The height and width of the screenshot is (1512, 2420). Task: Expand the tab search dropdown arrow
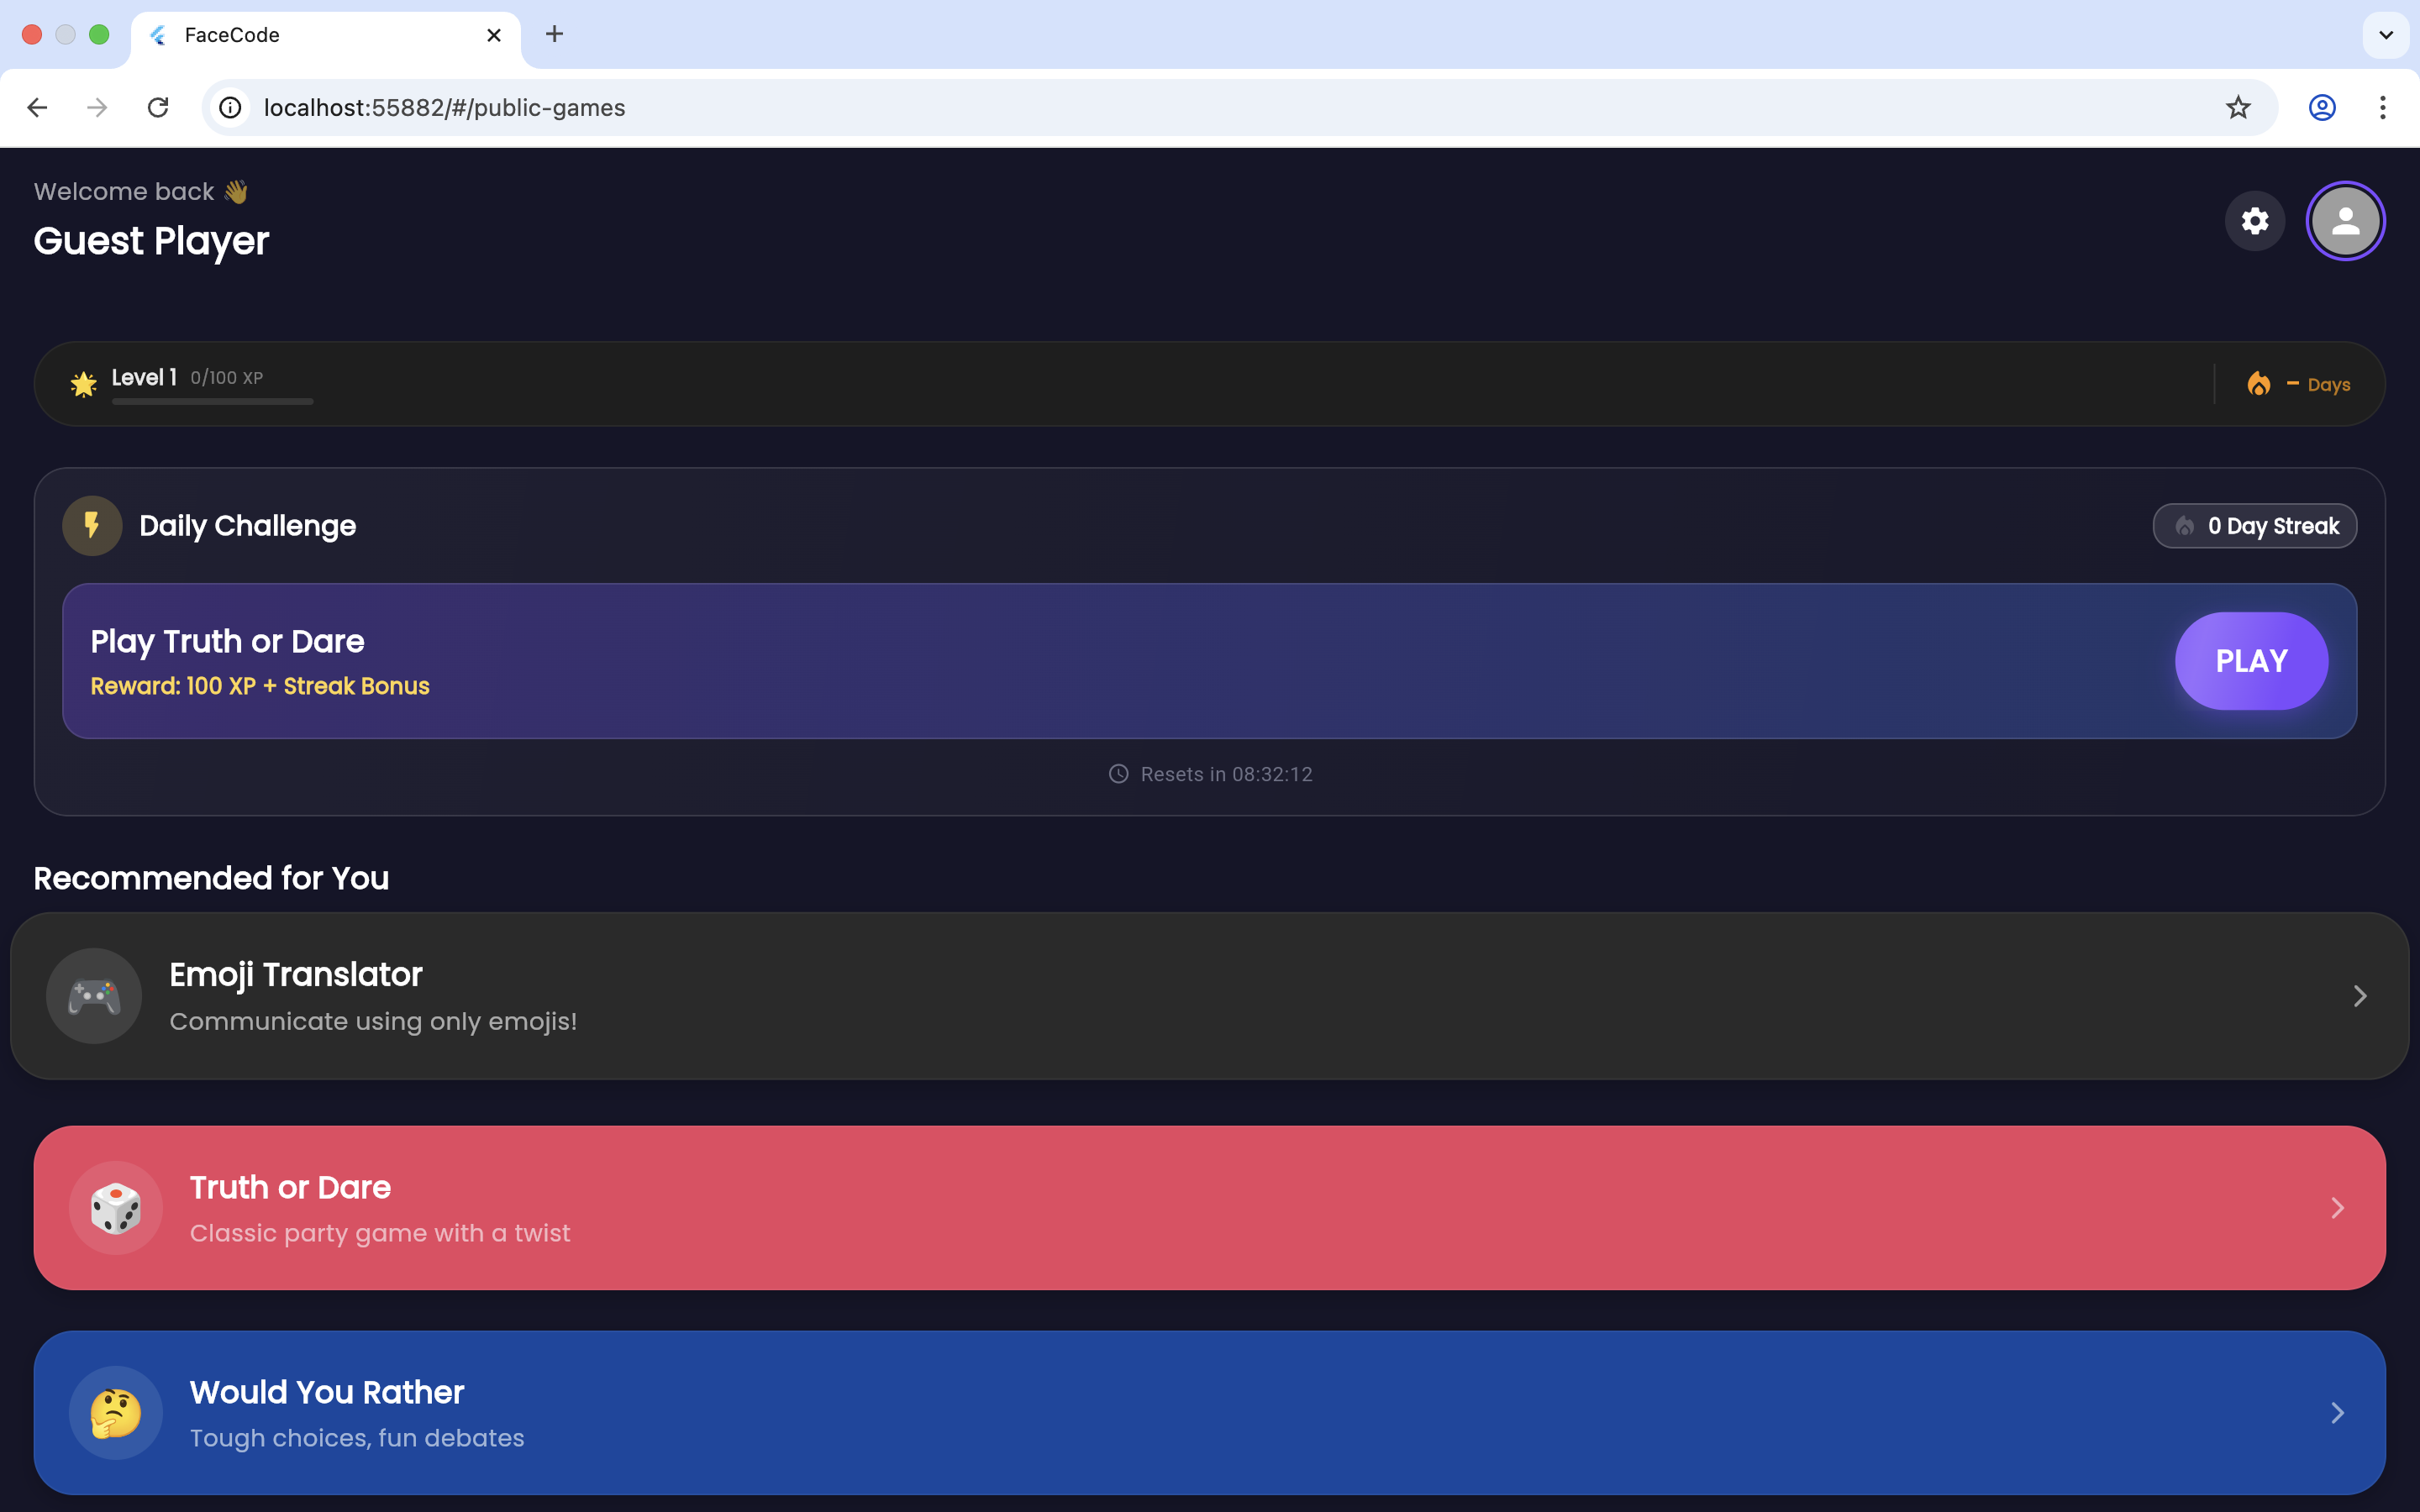click(x=2386, y=35)
